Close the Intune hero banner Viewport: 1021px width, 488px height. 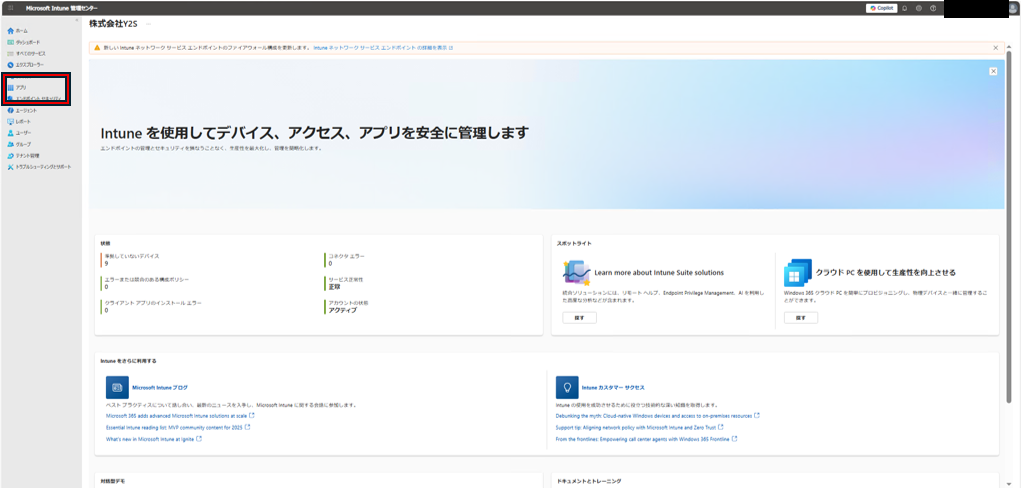993,71
